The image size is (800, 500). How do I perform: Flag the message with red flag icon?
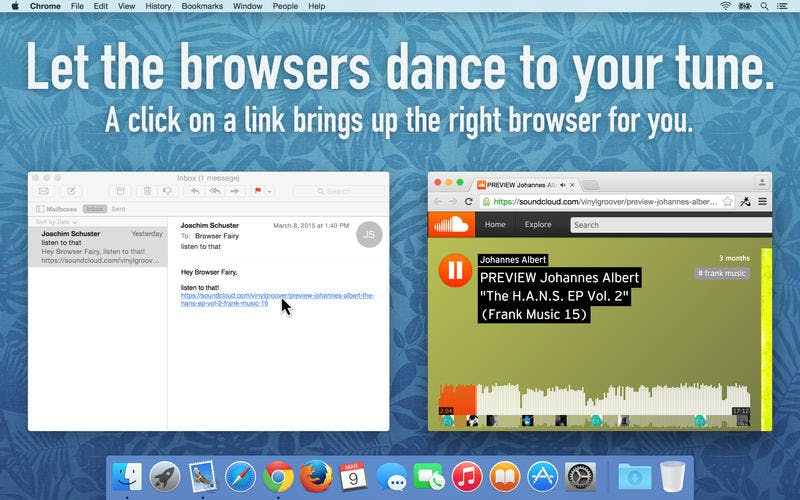click(x=258, y=191)
